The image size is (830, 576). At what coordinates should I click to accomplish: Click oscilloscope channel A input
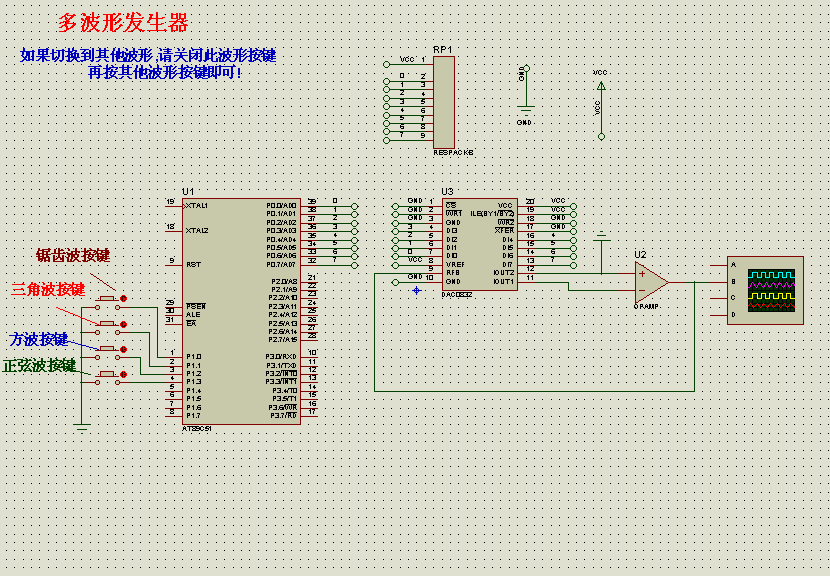pos(733,265)
